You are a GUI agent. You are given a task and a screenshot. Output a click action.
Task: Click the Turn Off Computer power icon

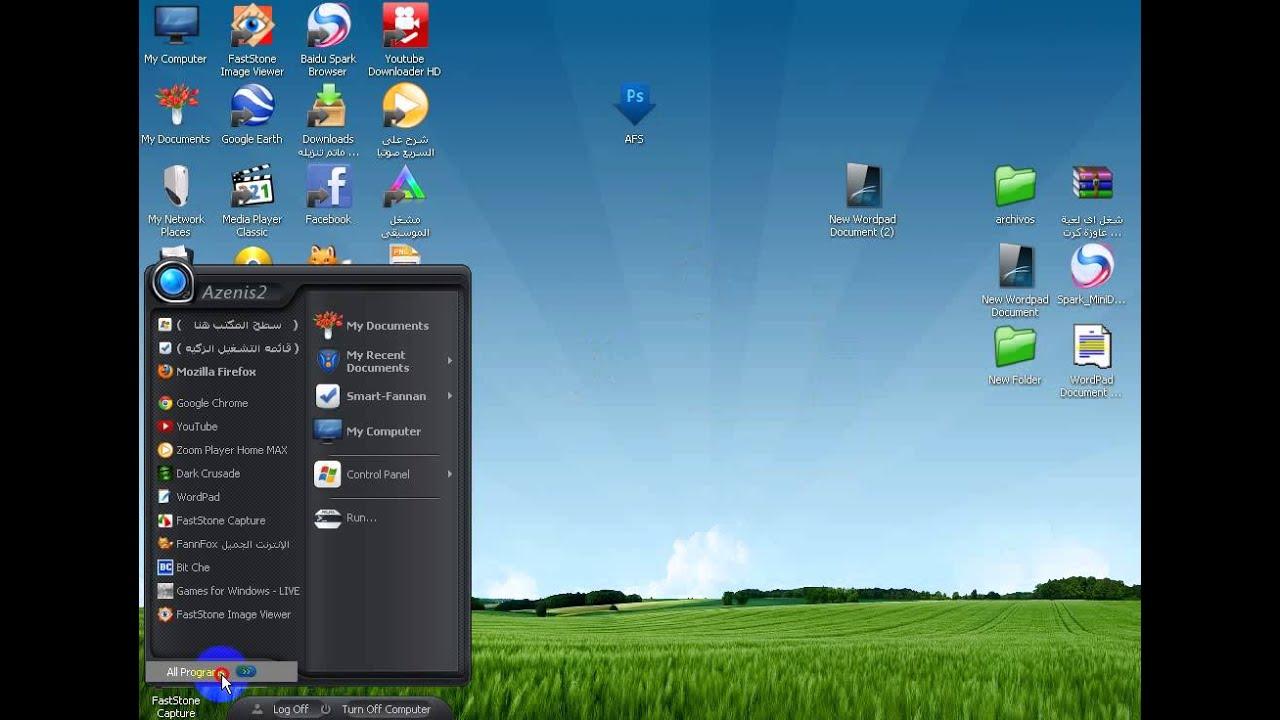click(326, 709)
